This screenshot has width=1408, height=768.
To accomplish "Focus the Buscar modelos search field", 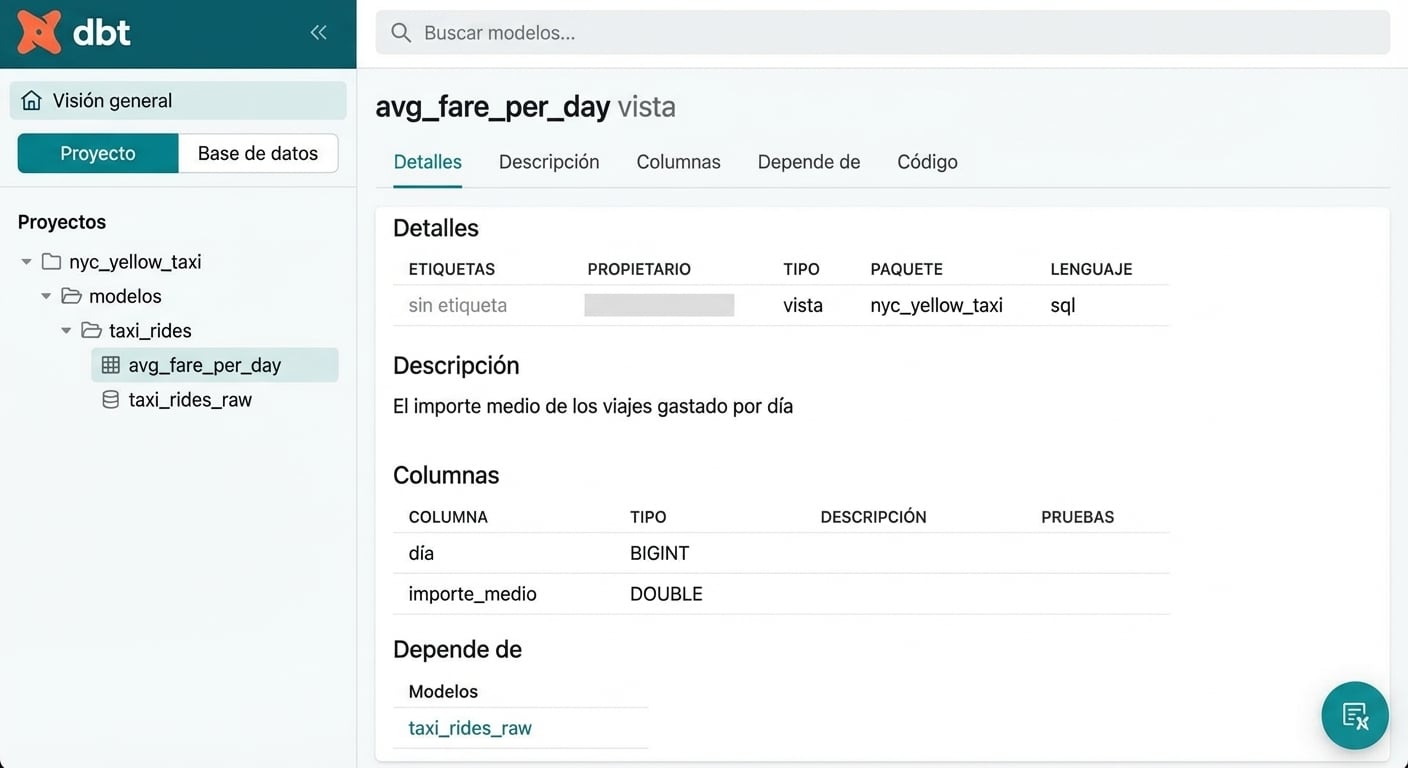I will pos(883,33).
